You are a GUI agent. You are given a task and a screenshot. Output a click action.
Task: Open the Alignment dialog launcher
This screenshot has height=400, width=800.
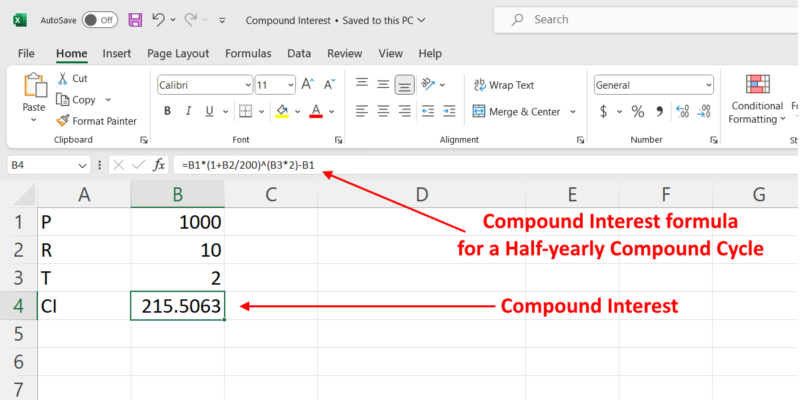(580, 140)
